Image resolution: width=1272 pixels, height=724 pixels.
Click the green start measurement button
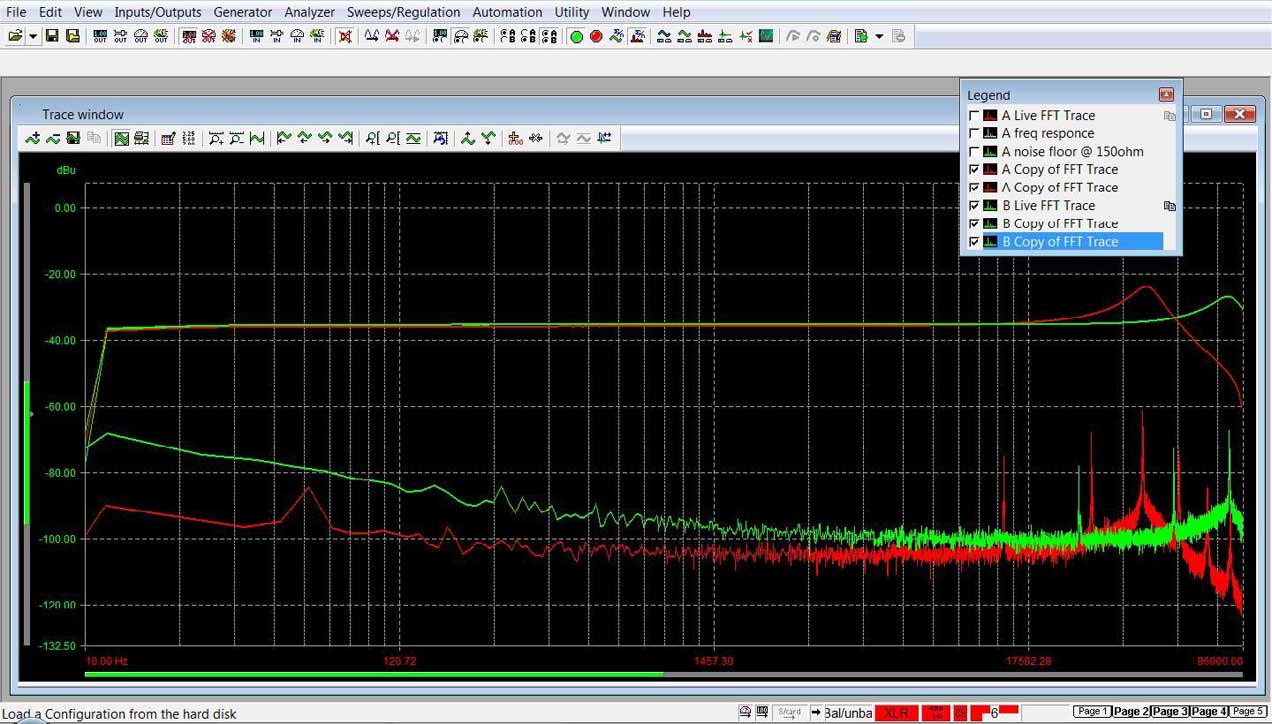pos(576,36)
